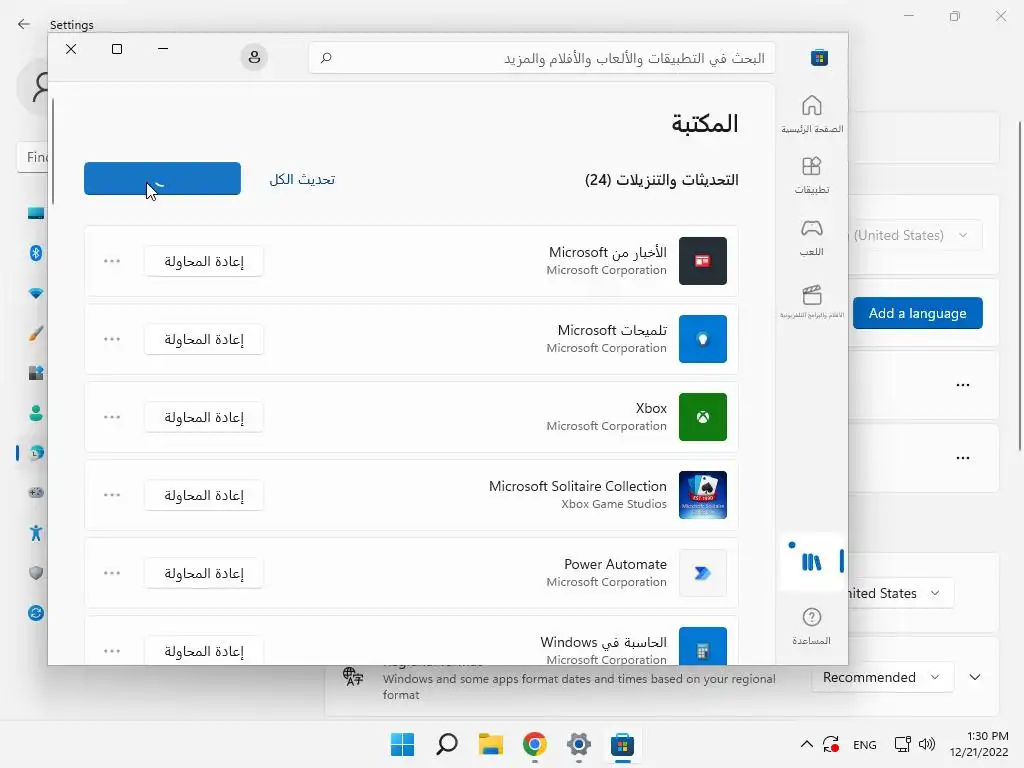The width and height of the screenshot is (1024, 768).
Task: Open more options for Microsoft Tips row
Action: tap(112, 339)
